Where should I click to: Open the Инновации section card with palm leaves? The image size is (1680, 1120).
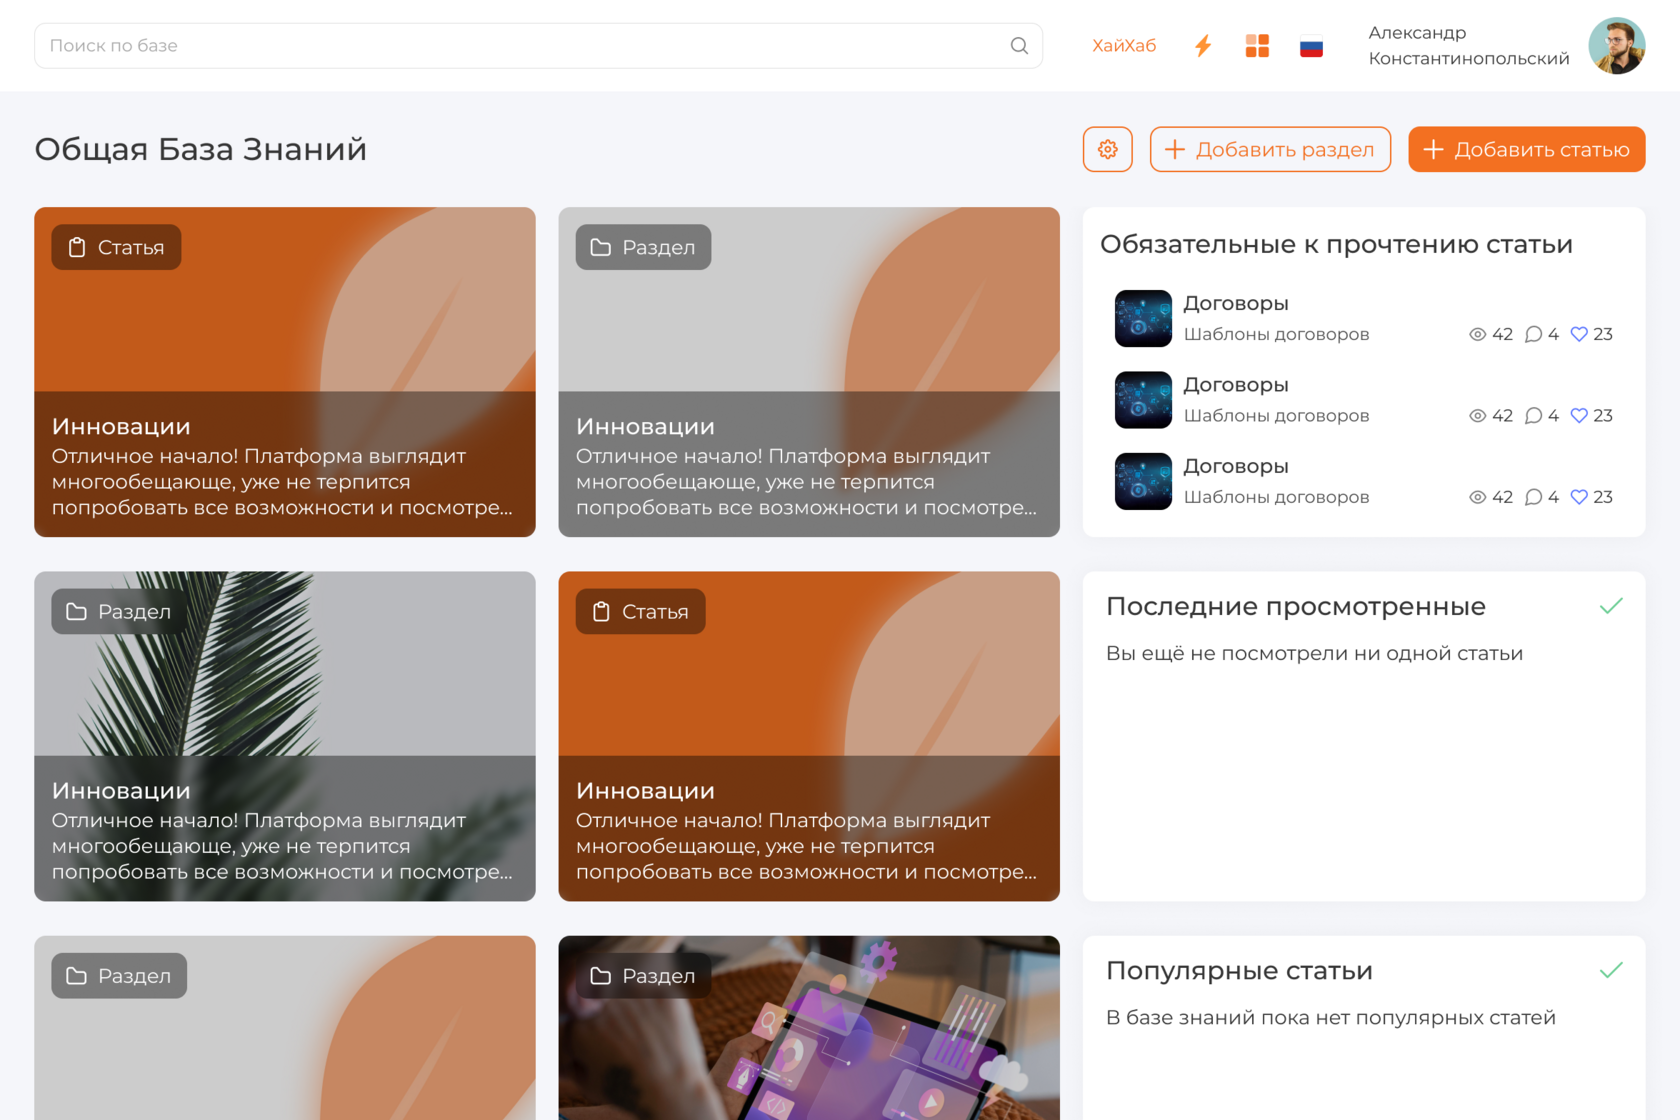(285, 736)
